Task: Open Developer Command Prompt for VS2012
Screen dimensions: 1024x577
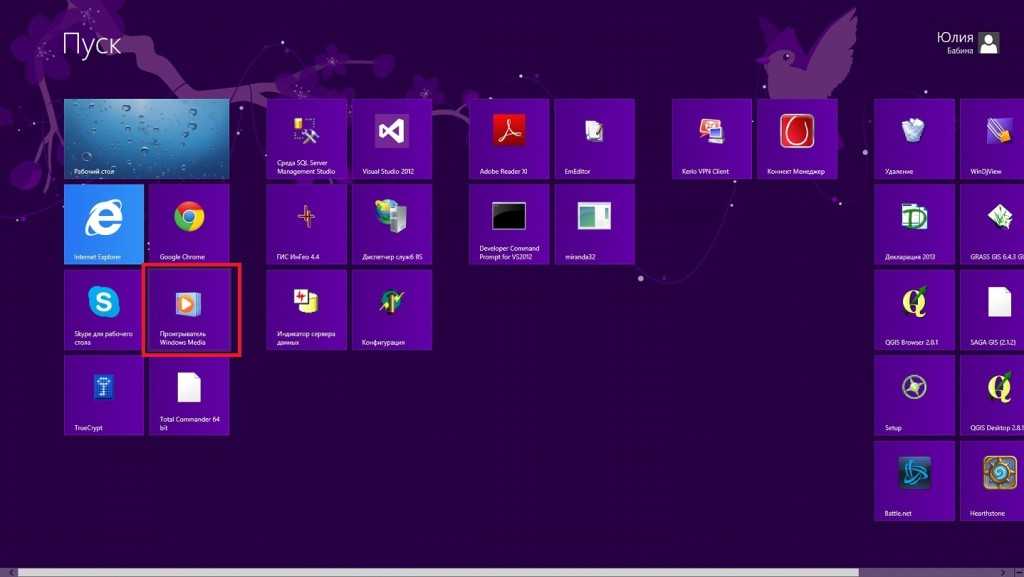Action: point(509,225)
